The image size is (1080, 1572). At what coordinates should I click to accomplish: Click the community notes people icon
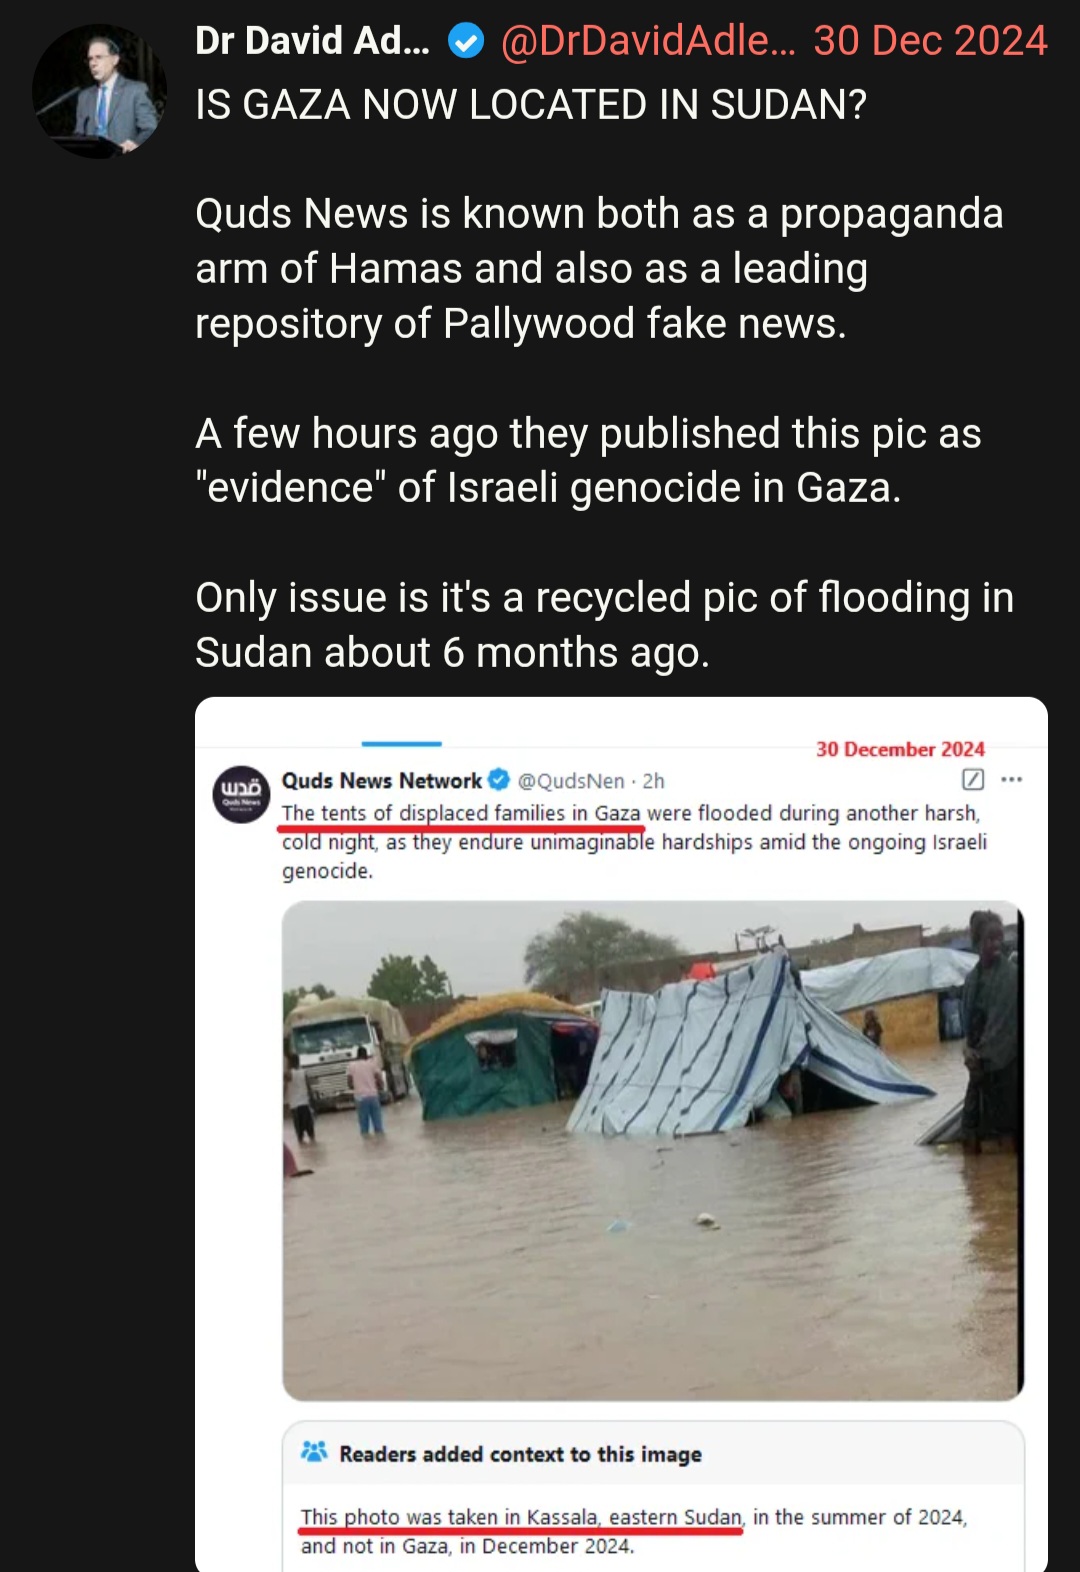[x=314, y=1452]
